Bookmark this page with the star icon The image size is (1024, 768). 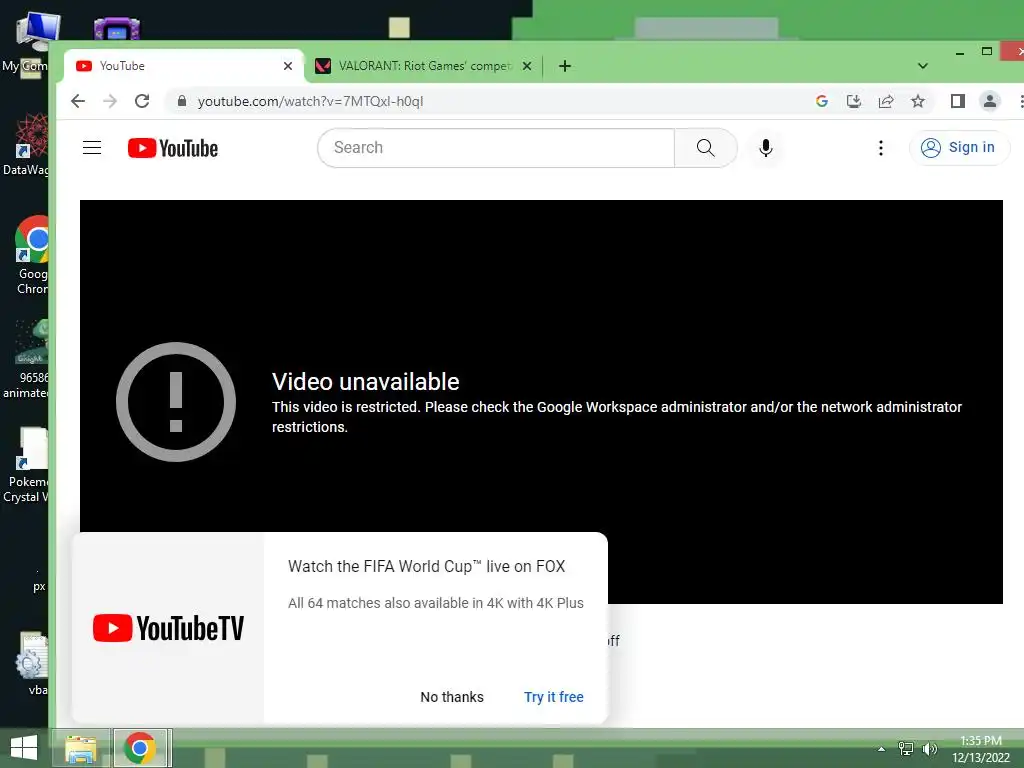tap(918, 101)
